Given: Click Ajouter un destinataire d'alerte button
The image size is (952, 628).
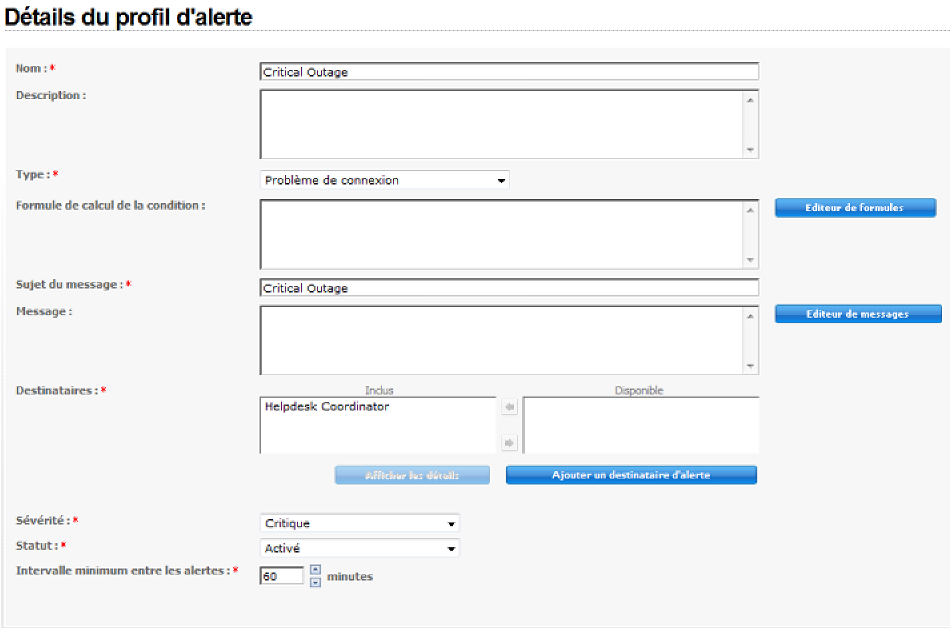Looking at the screenshot, I should pyautogui.click(x=631, y=475).
